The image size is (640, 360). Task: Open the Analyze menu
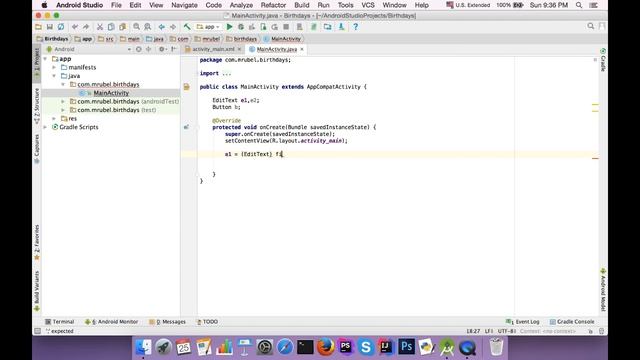tap(241, 5)
